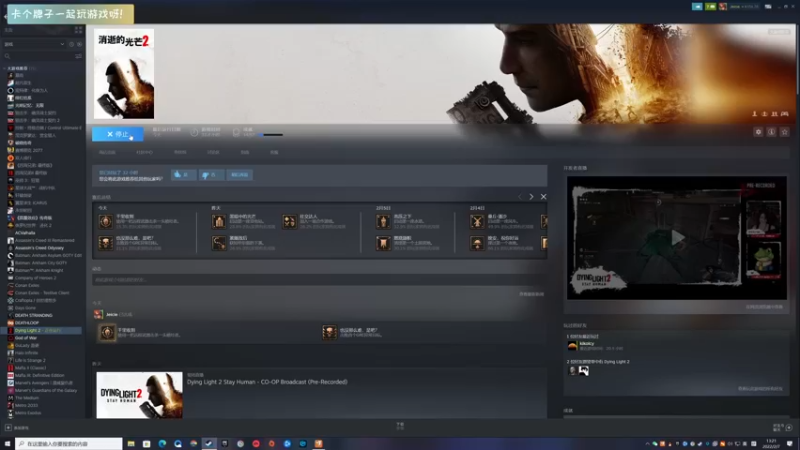The image size is (800, 450).
Task: Select Control Ultimate Edition in the library
Action: [x=46, y=128]
